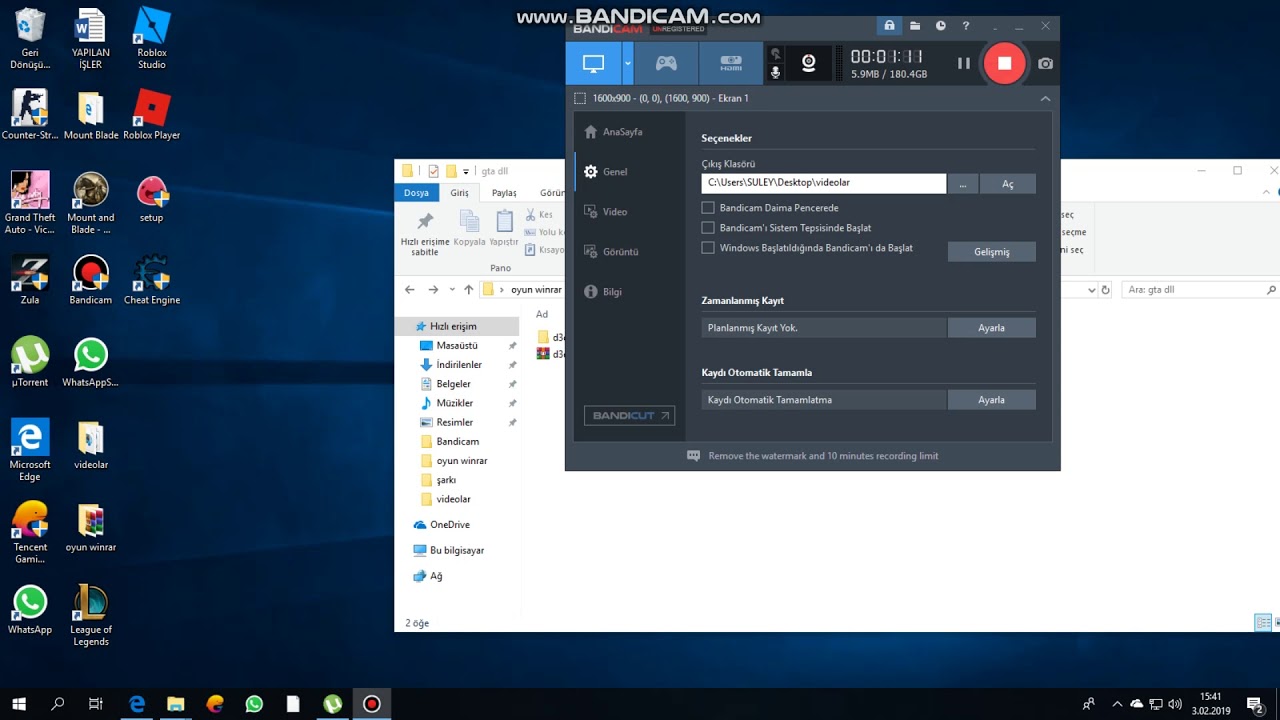Open Görüntü settings in Bandicam
The image size is (1280, 720).
click(x=611, y=252)
